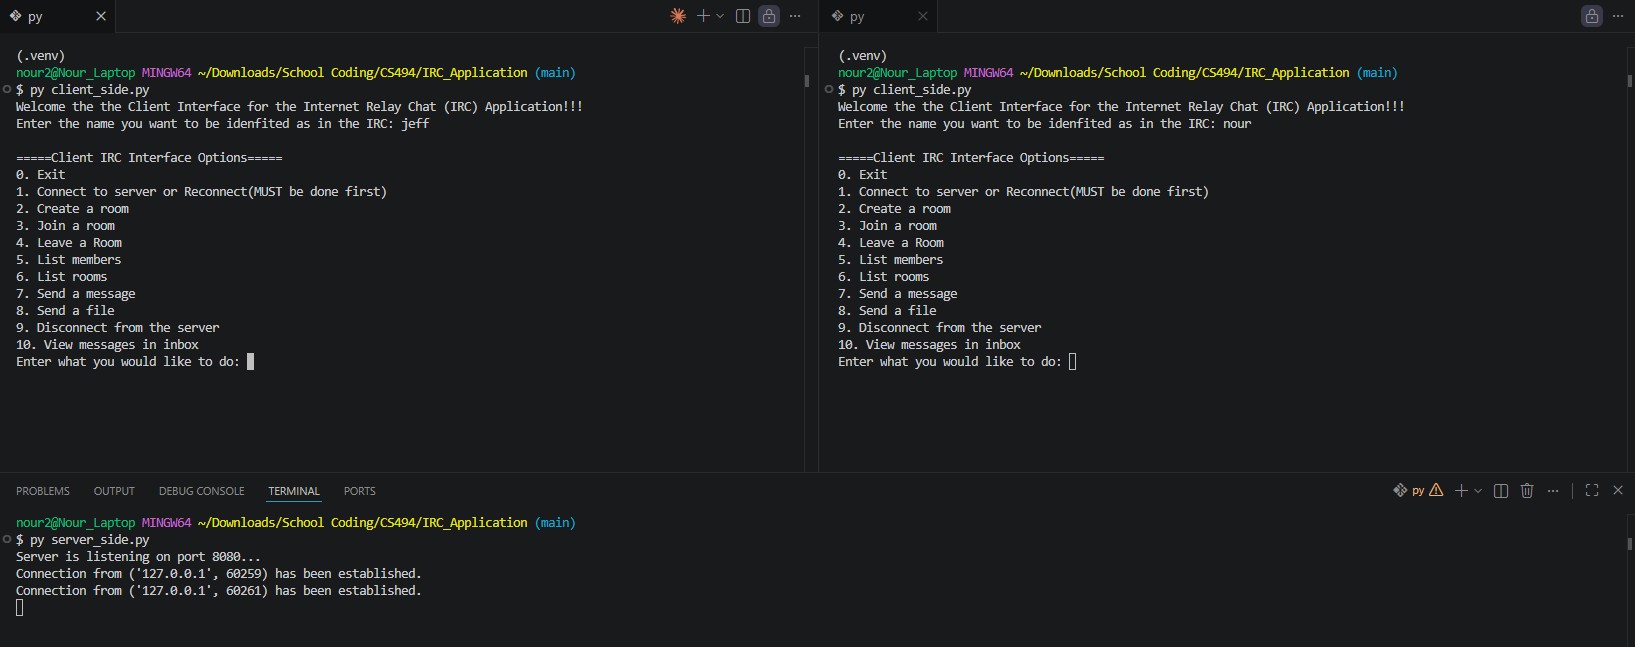Click '0. Exit' option in left terminal
The width and height of the screenshot is (1635, 647).
[x=40, y=175]
